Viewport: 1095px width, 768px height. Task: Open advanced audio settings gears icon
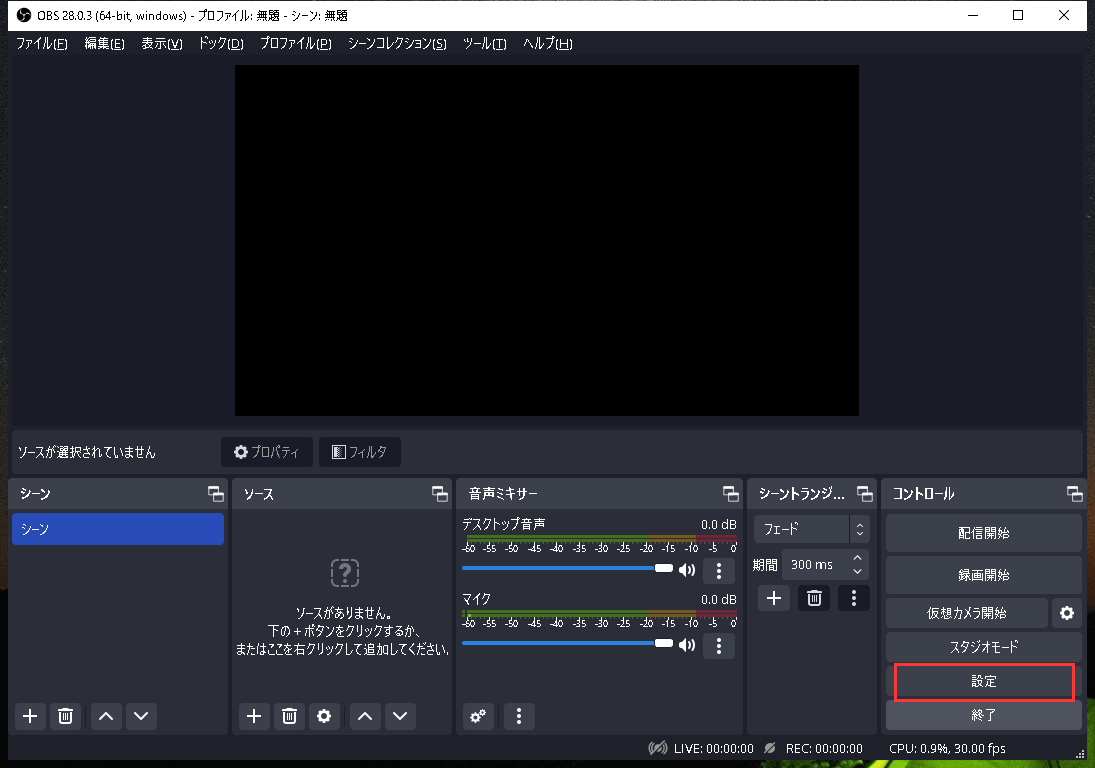(x=480, y=716)
